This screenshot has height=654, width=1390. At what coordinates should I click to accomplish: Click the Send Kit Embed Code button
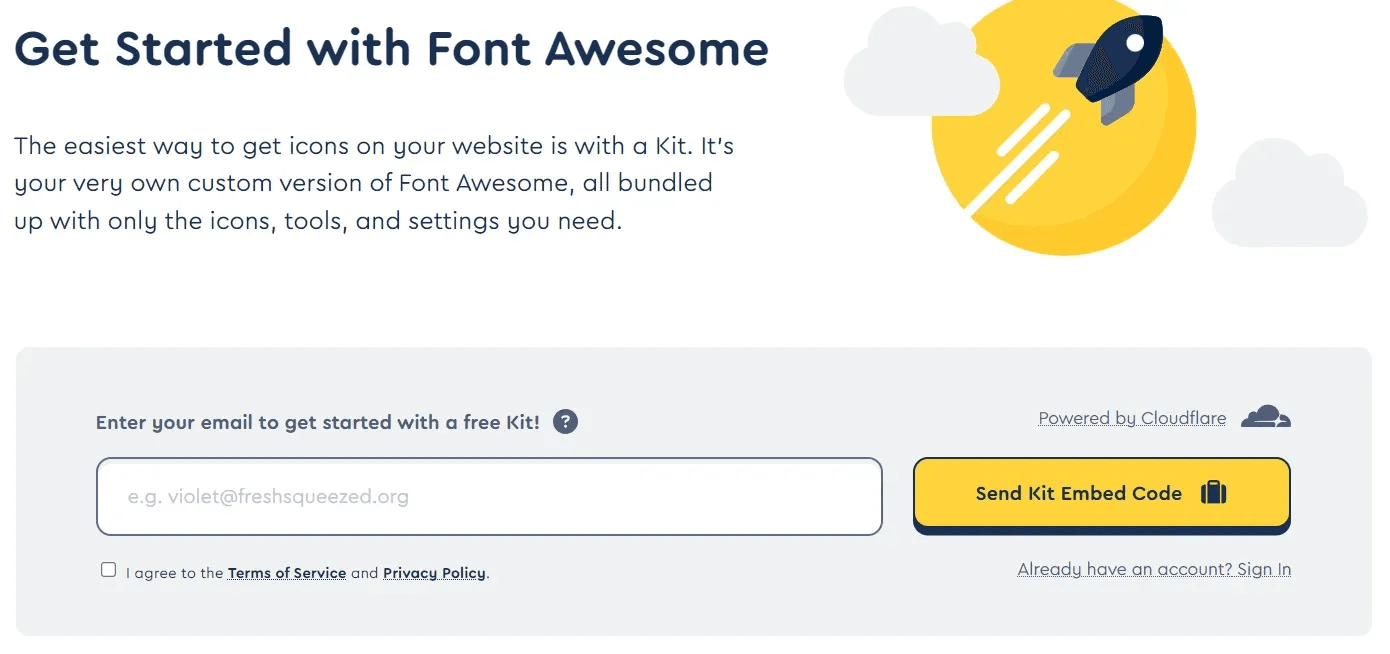tap(1100, 493)
